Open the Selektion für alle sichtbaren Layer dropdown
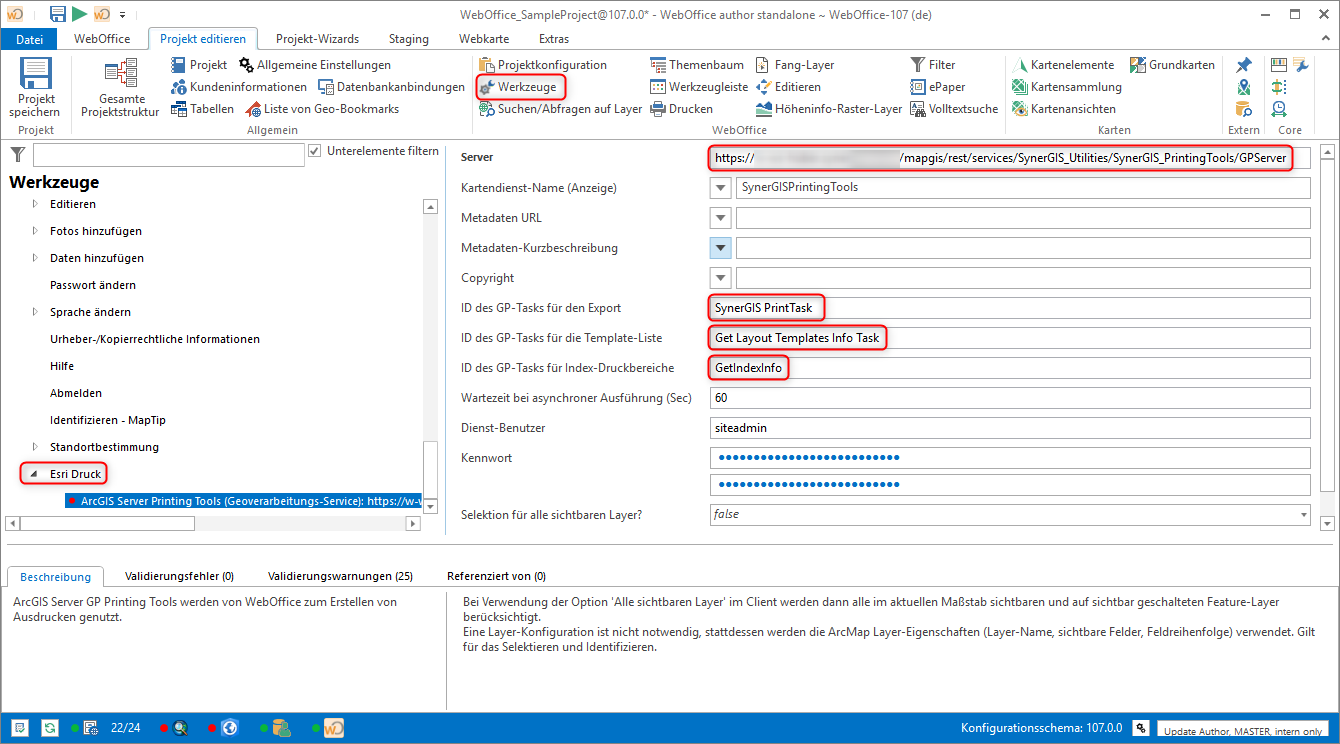This screenshot has height=744, width=1340. click(x=1302, y=514)
